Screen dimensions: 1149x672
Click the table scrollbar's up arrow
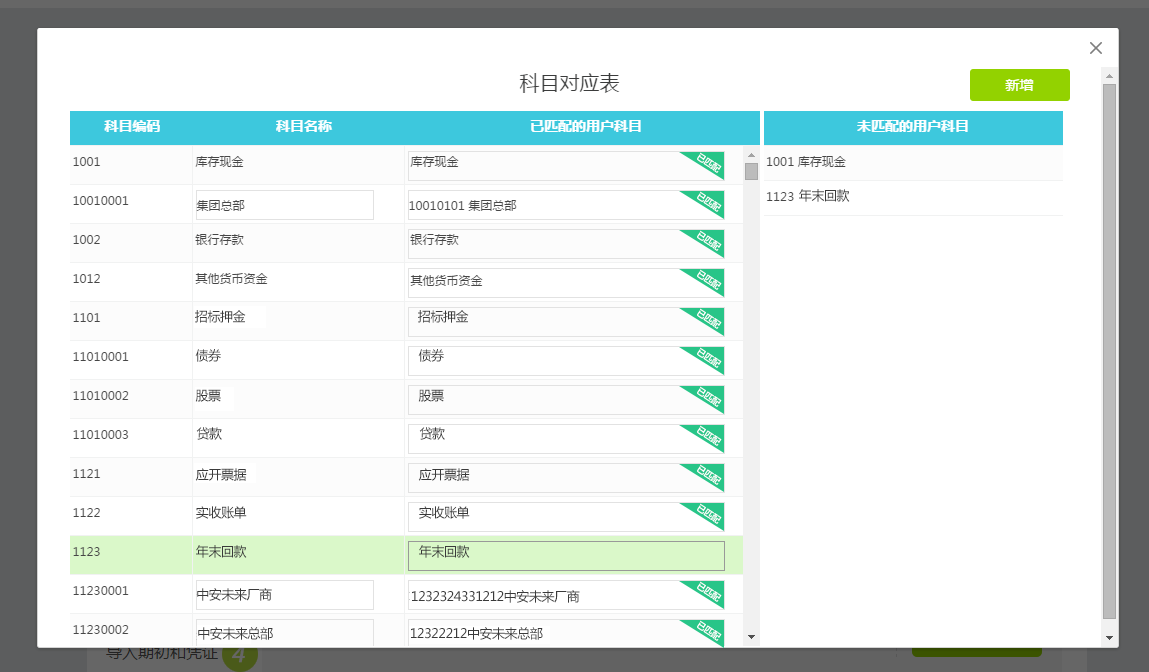click(751, 155)
